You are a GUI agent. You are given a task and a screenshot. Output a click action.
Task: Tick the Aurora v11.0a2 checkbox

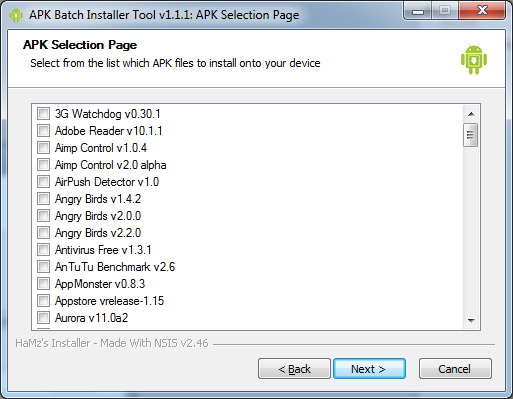click(x=43, y=317)
